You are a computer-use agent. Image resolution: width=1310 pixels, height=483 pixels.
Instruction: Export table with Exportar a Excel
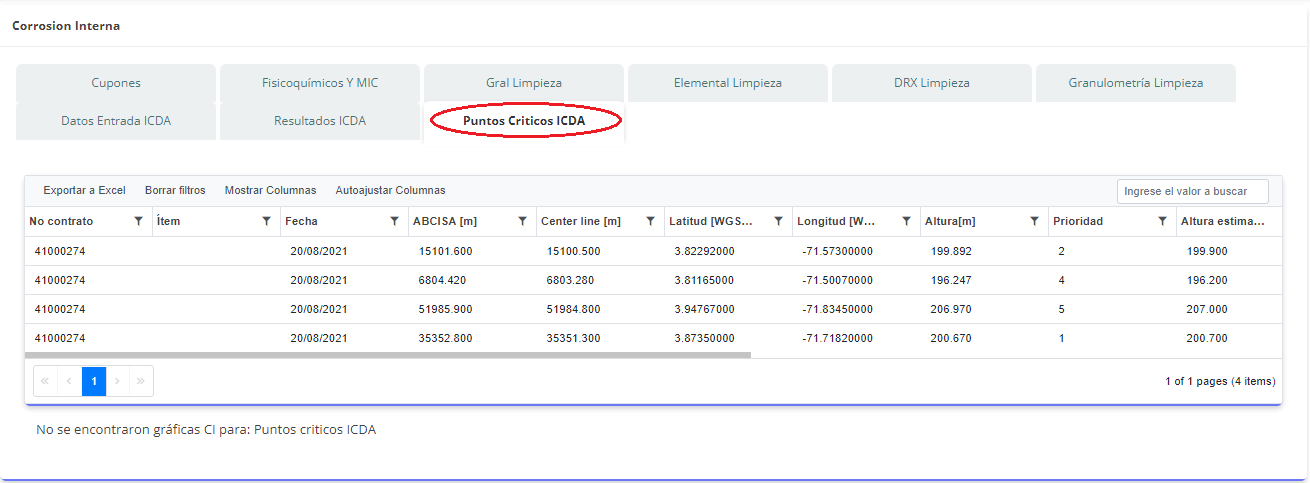[x=84, y=190]
